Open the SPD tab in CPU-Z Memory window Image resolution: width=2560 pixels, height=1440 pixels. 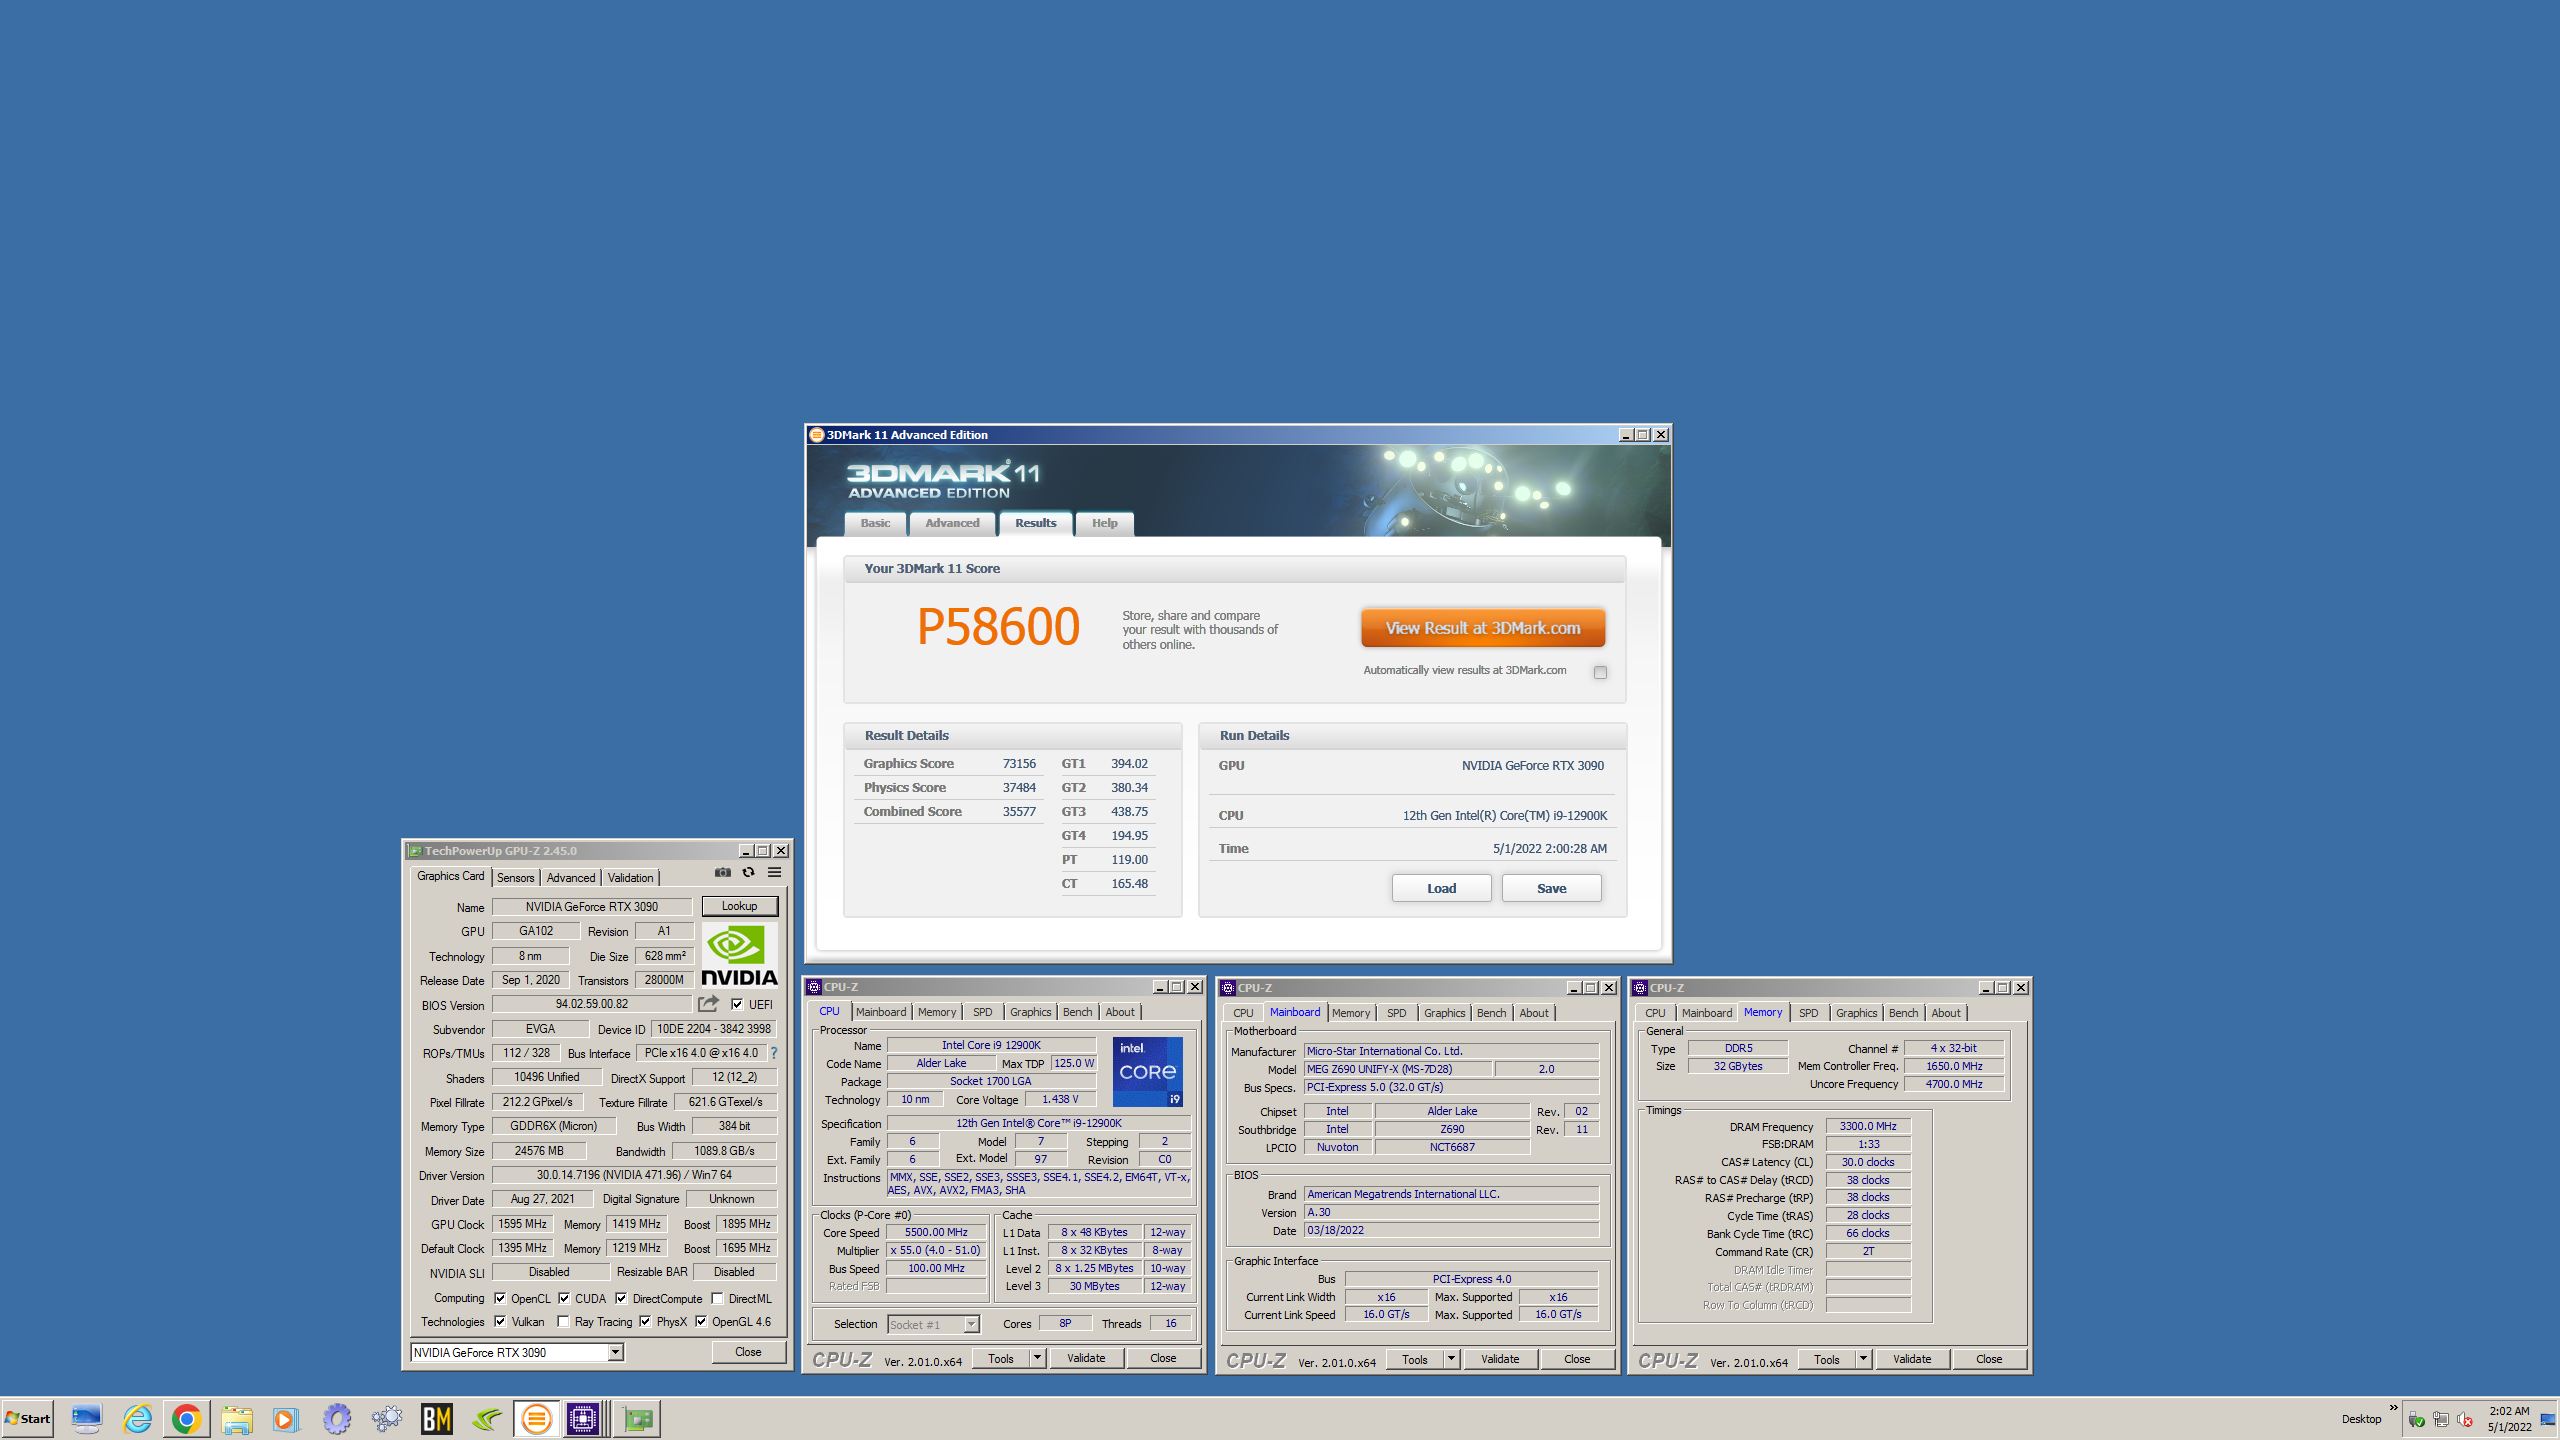click(x=1808, y=1013)
